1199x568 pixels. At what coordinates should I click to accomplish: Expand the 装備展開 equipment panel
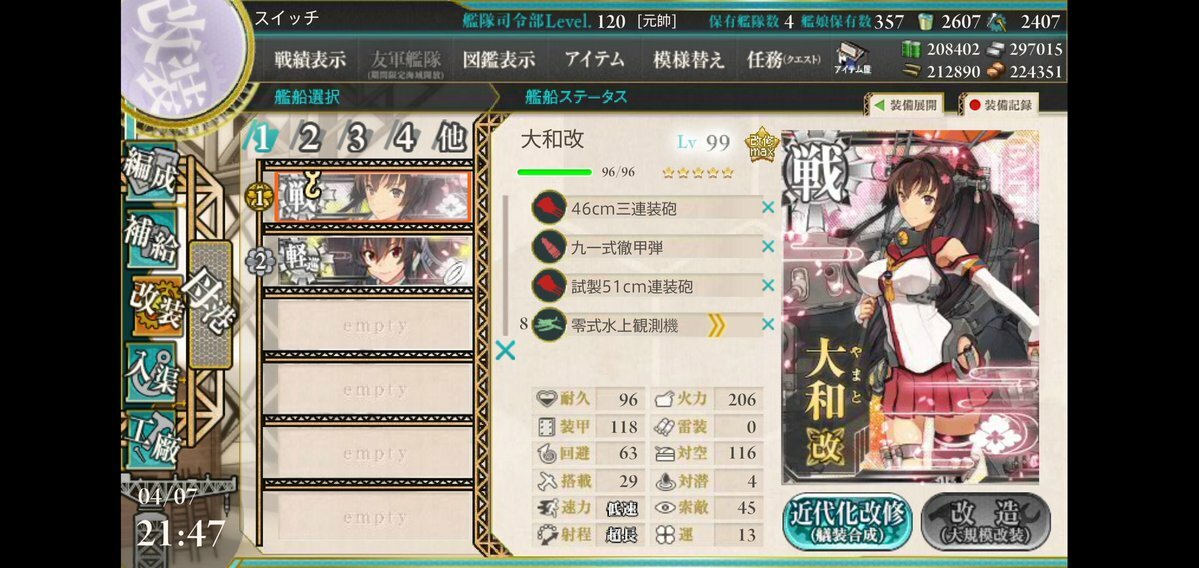pyautogui.click(x=904, y=105)
